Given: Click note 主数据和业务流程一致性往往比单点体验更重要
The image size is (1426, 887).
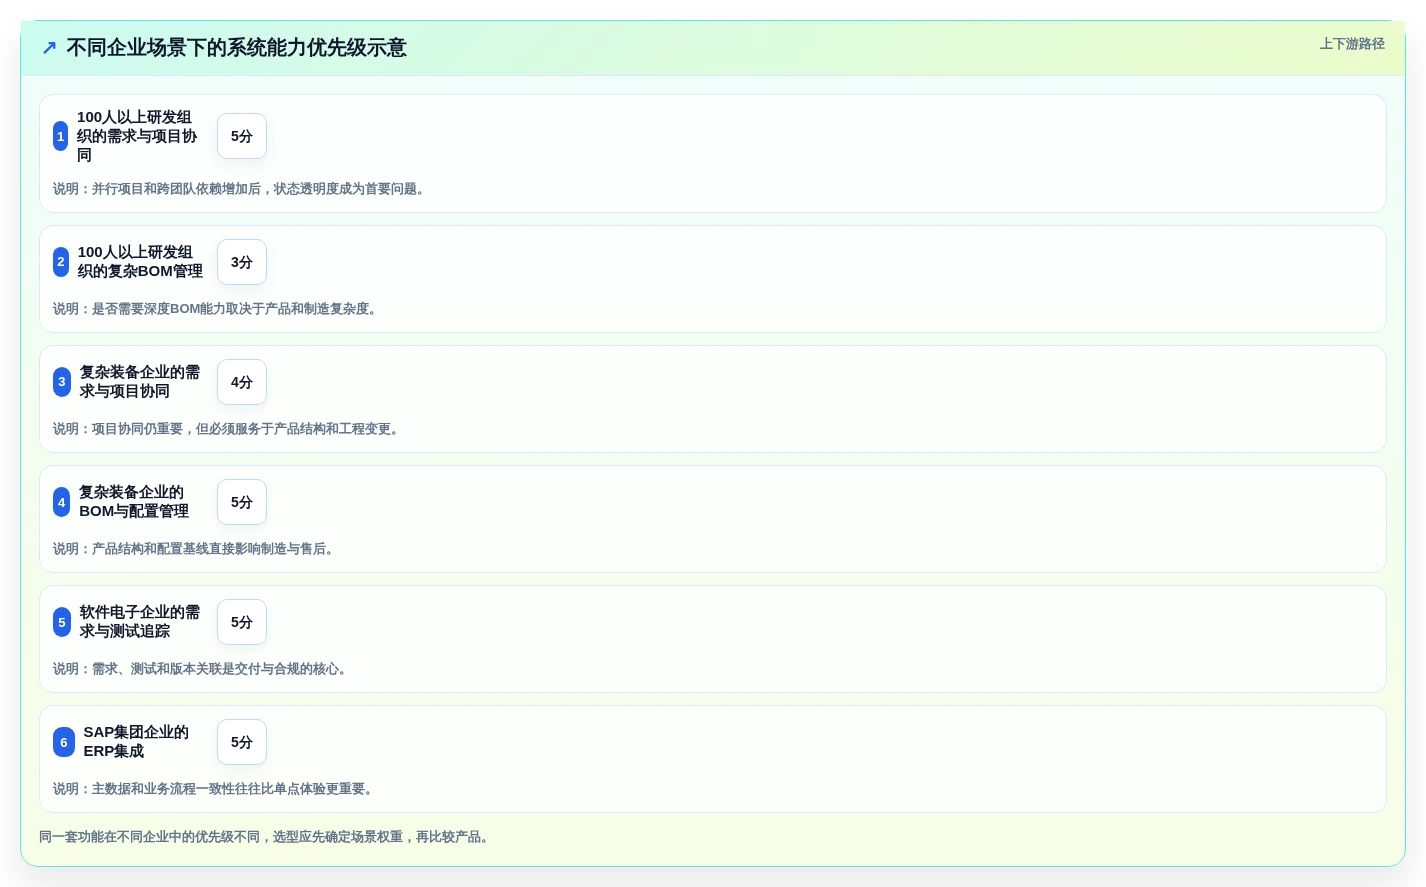Looking at the screenshot, I should point(216,789).
